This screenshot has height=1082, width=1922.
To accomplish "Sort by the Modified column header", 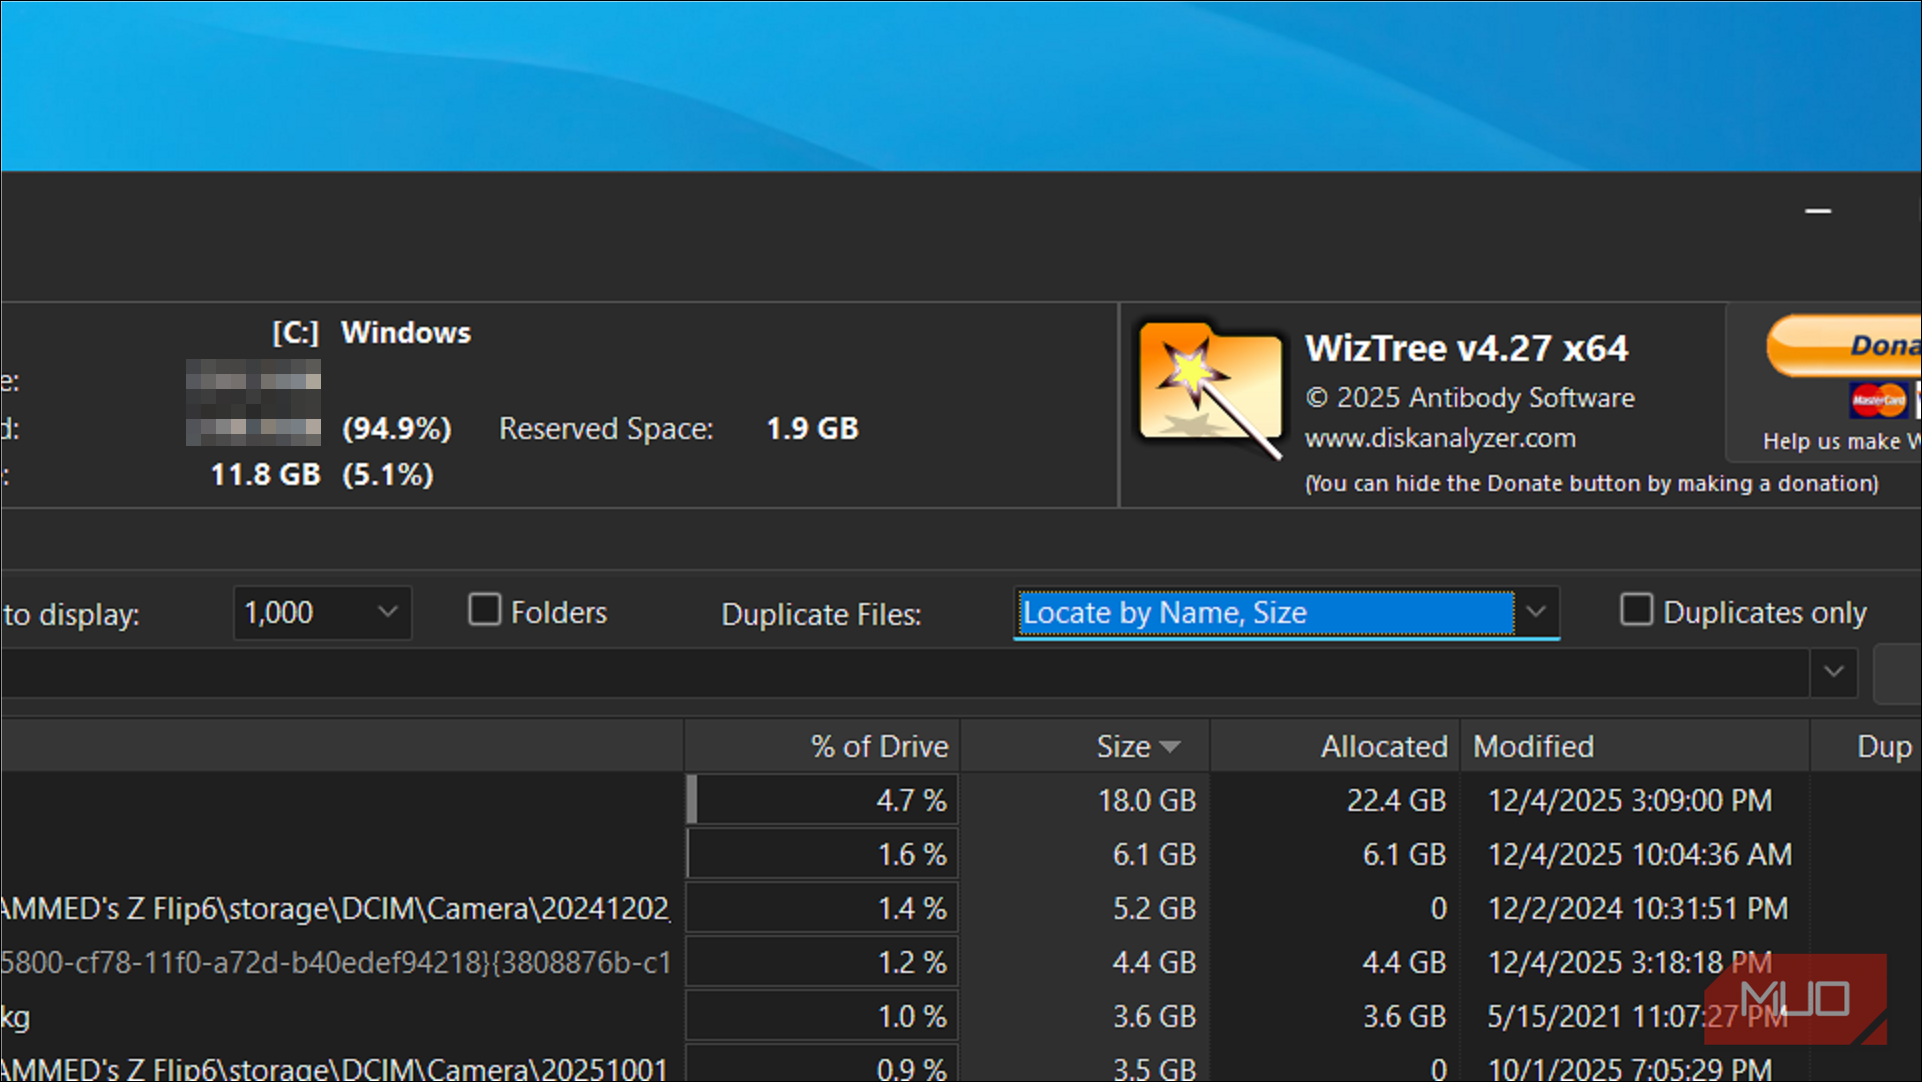I will [x=1635, y=746].
